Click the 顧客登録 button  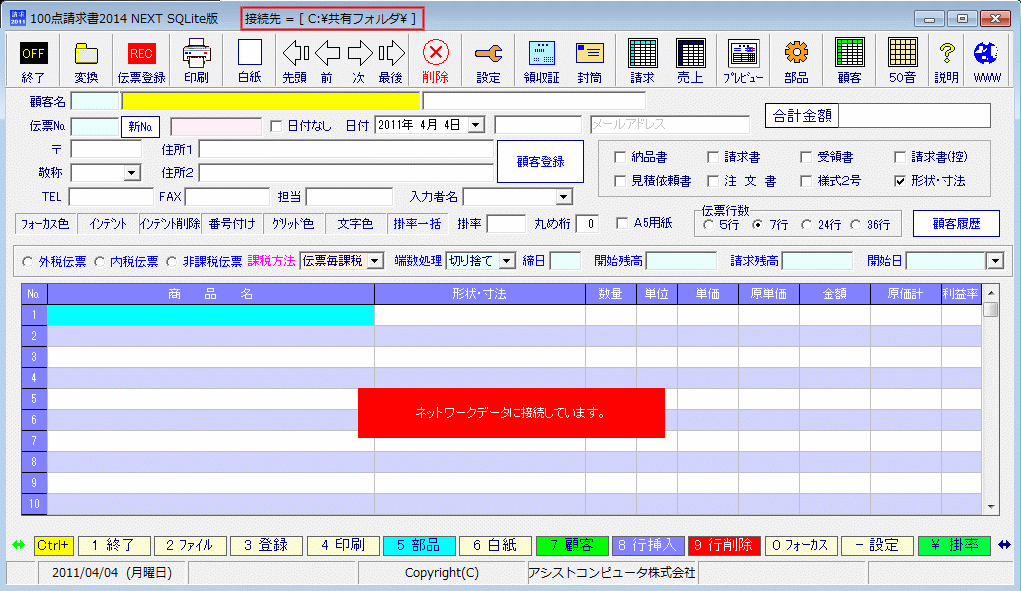point(539,161)
